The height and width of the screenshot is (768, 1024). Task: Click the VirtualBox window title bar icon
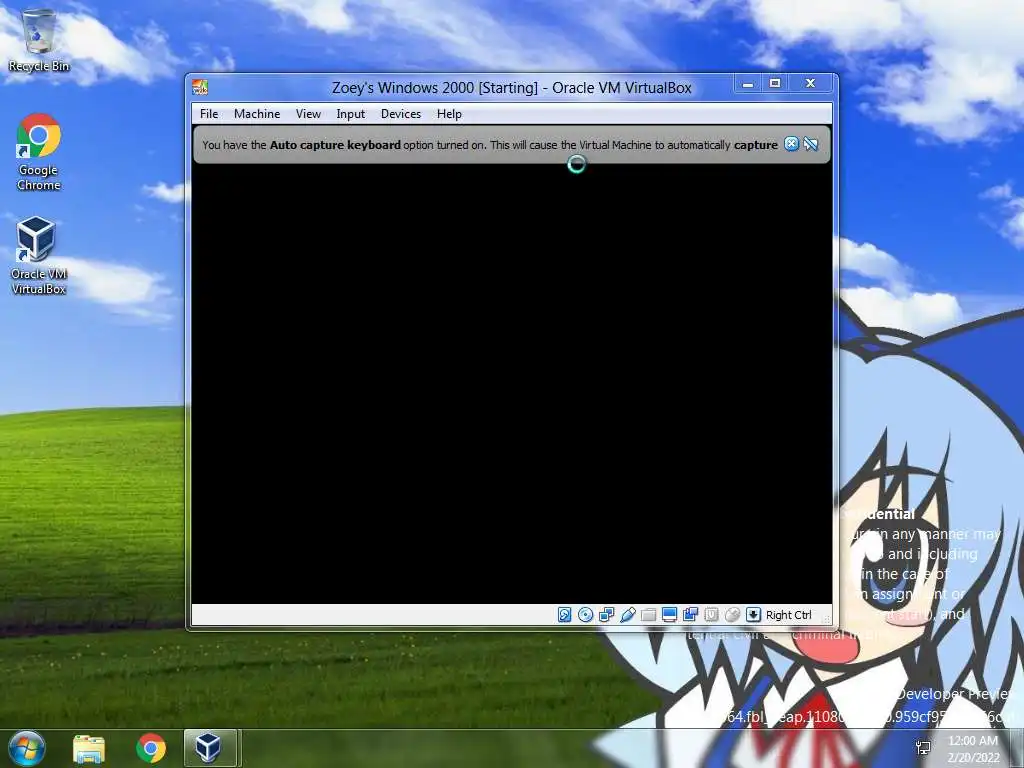(200, 87)
